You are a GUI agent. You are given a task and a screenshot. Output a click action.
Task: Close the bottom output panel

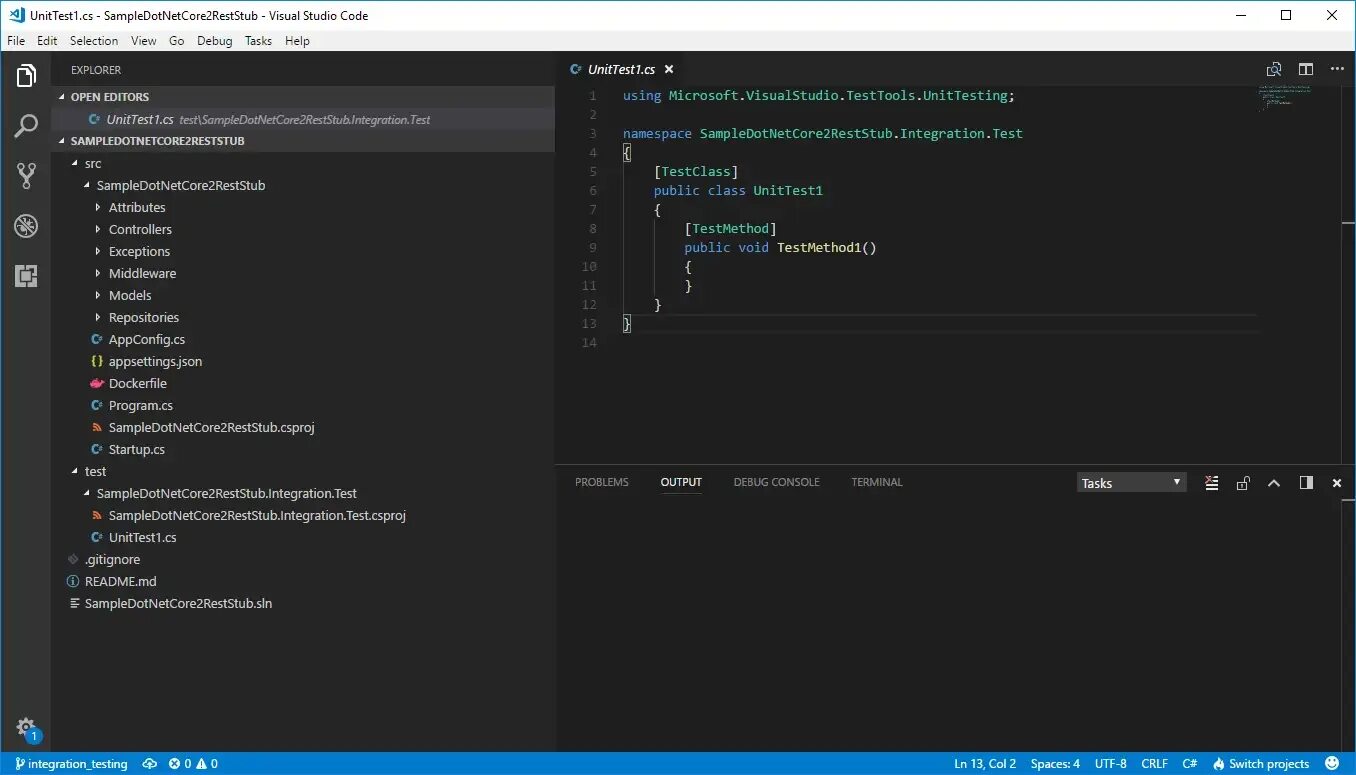1337,483
